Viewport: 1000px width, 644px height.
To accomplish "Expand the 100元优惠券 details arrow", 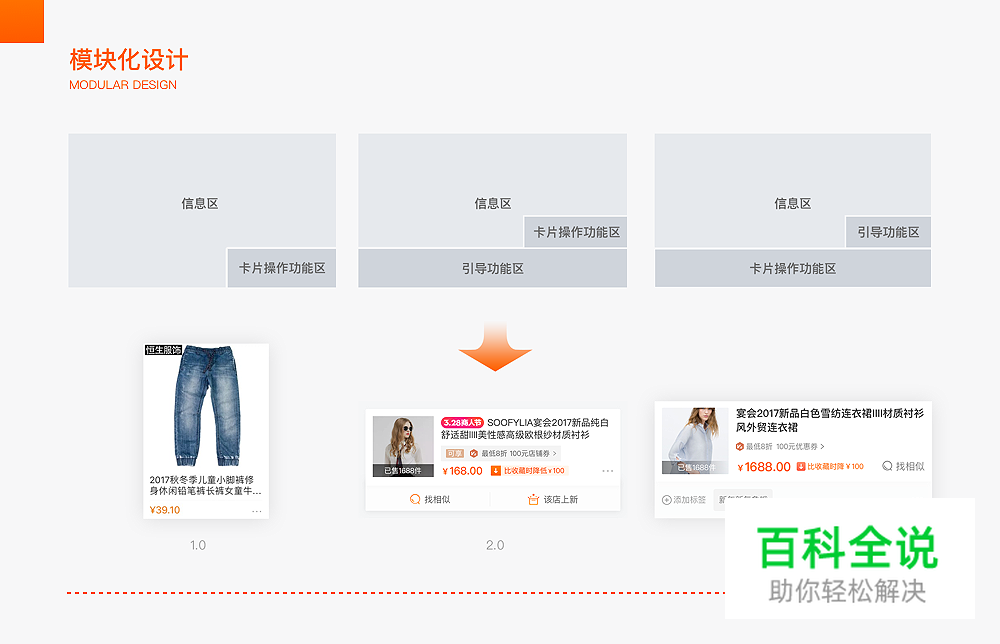I will (824, 446).
